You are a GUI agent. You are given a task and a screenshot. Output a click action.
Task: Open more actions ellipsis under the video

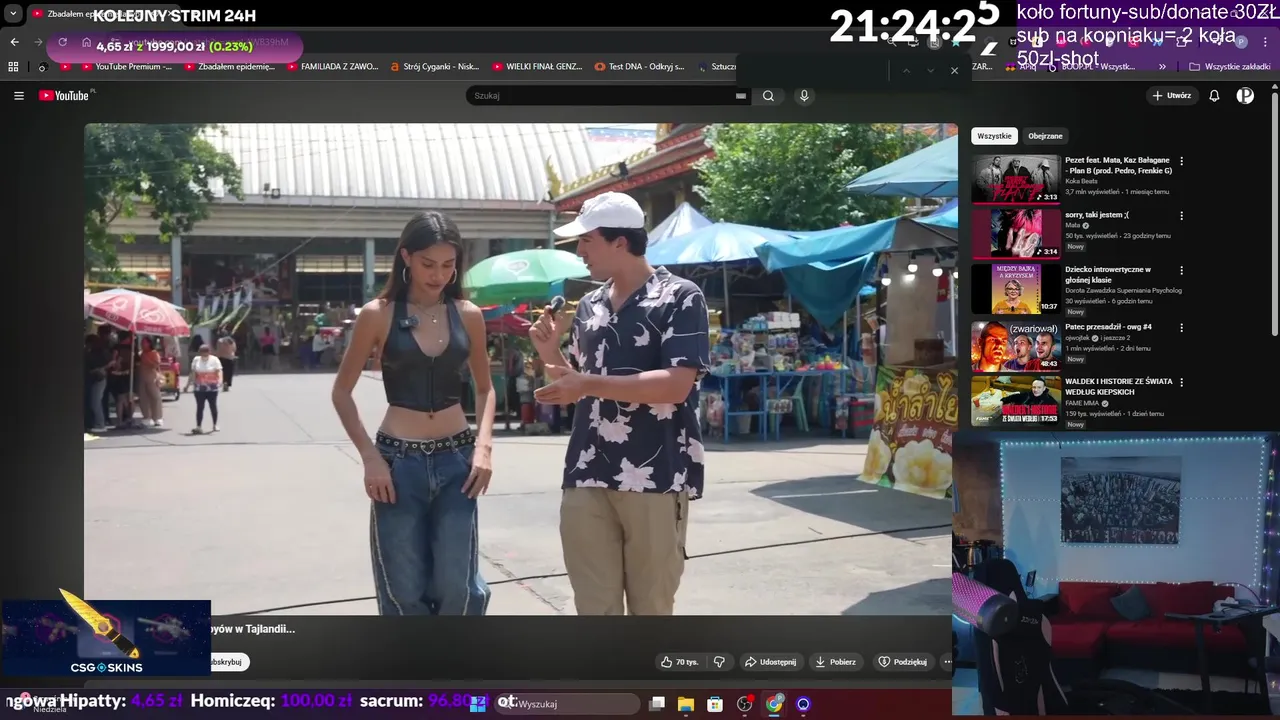click(x=947, y=662)
